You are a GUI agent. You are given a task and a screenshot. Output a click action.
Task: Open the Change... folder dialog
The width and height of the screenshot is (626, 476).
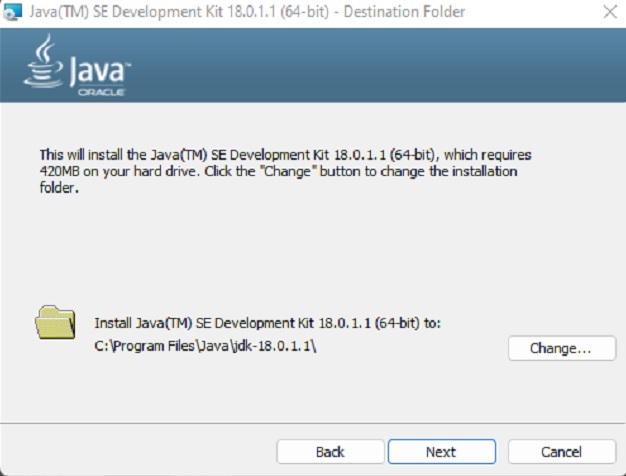pos(562,348)
